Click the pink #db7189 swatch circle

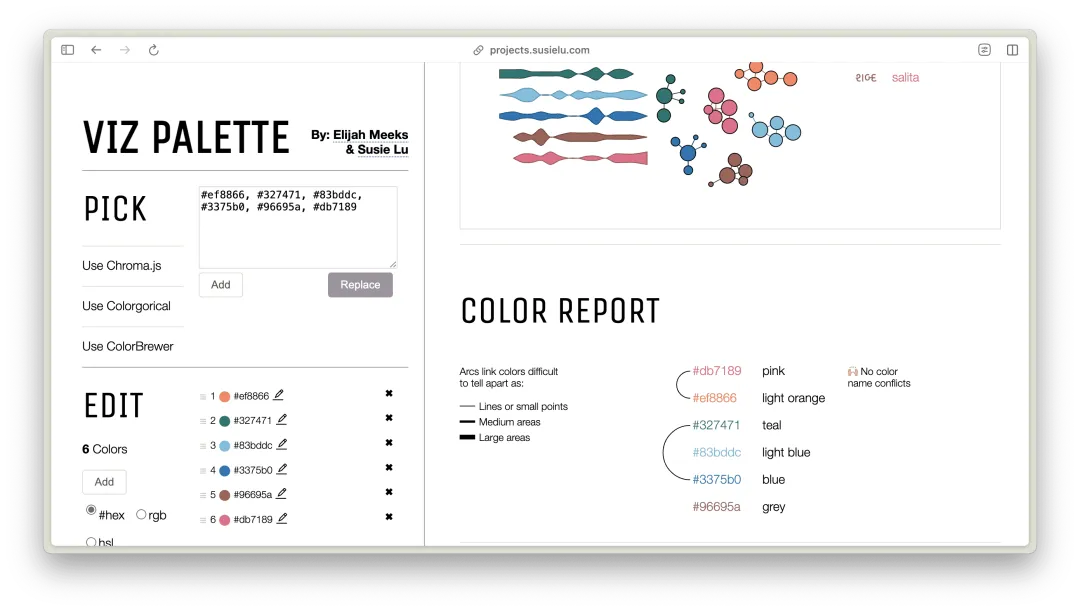pos(225,520)
